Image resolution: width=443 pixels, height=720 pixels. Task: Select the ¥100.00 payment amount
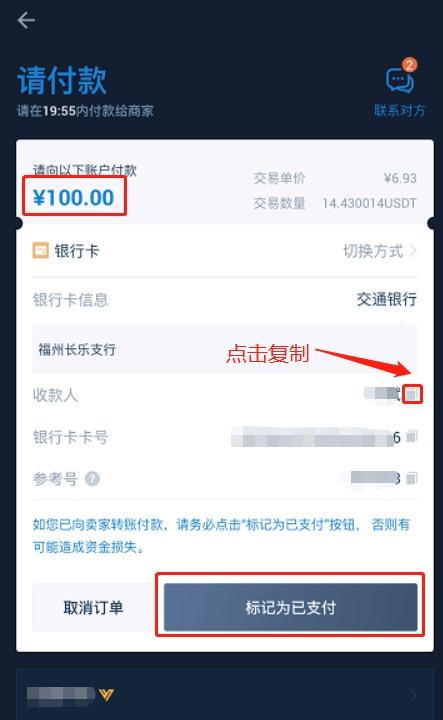coord(73,198)
